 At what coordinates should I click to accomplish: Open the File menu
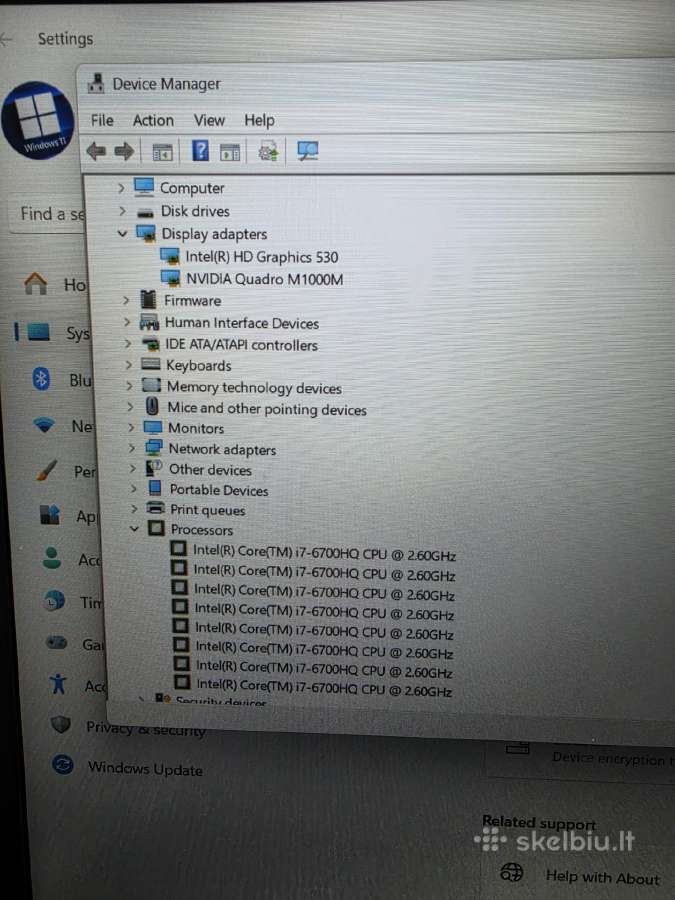click(102, 120)
